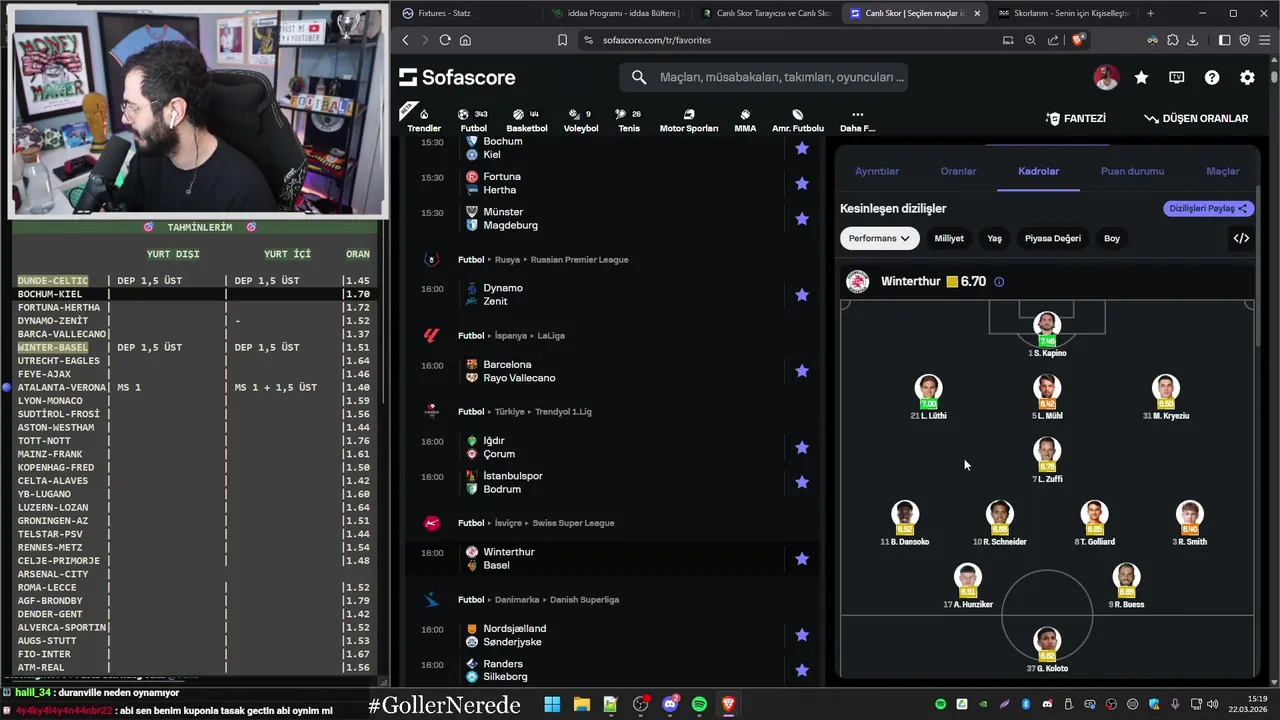
Task: Select Milliyet filter chip
Action: click(949, 238)
